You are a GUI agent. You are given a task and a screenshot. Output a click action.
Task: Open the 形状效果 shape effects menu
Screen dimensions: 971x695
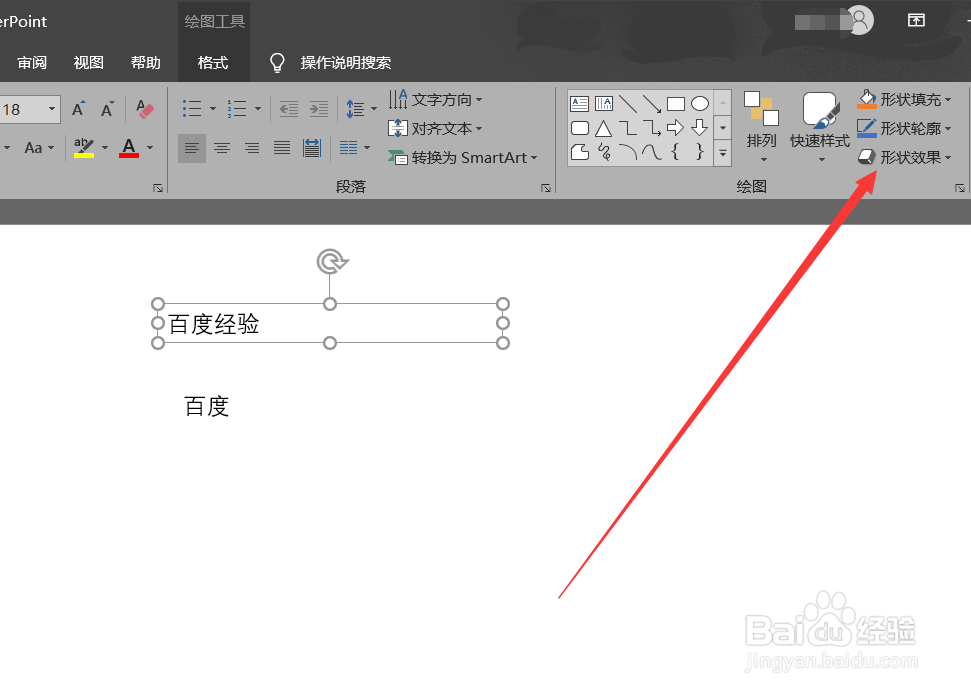[x=904, y=157]
